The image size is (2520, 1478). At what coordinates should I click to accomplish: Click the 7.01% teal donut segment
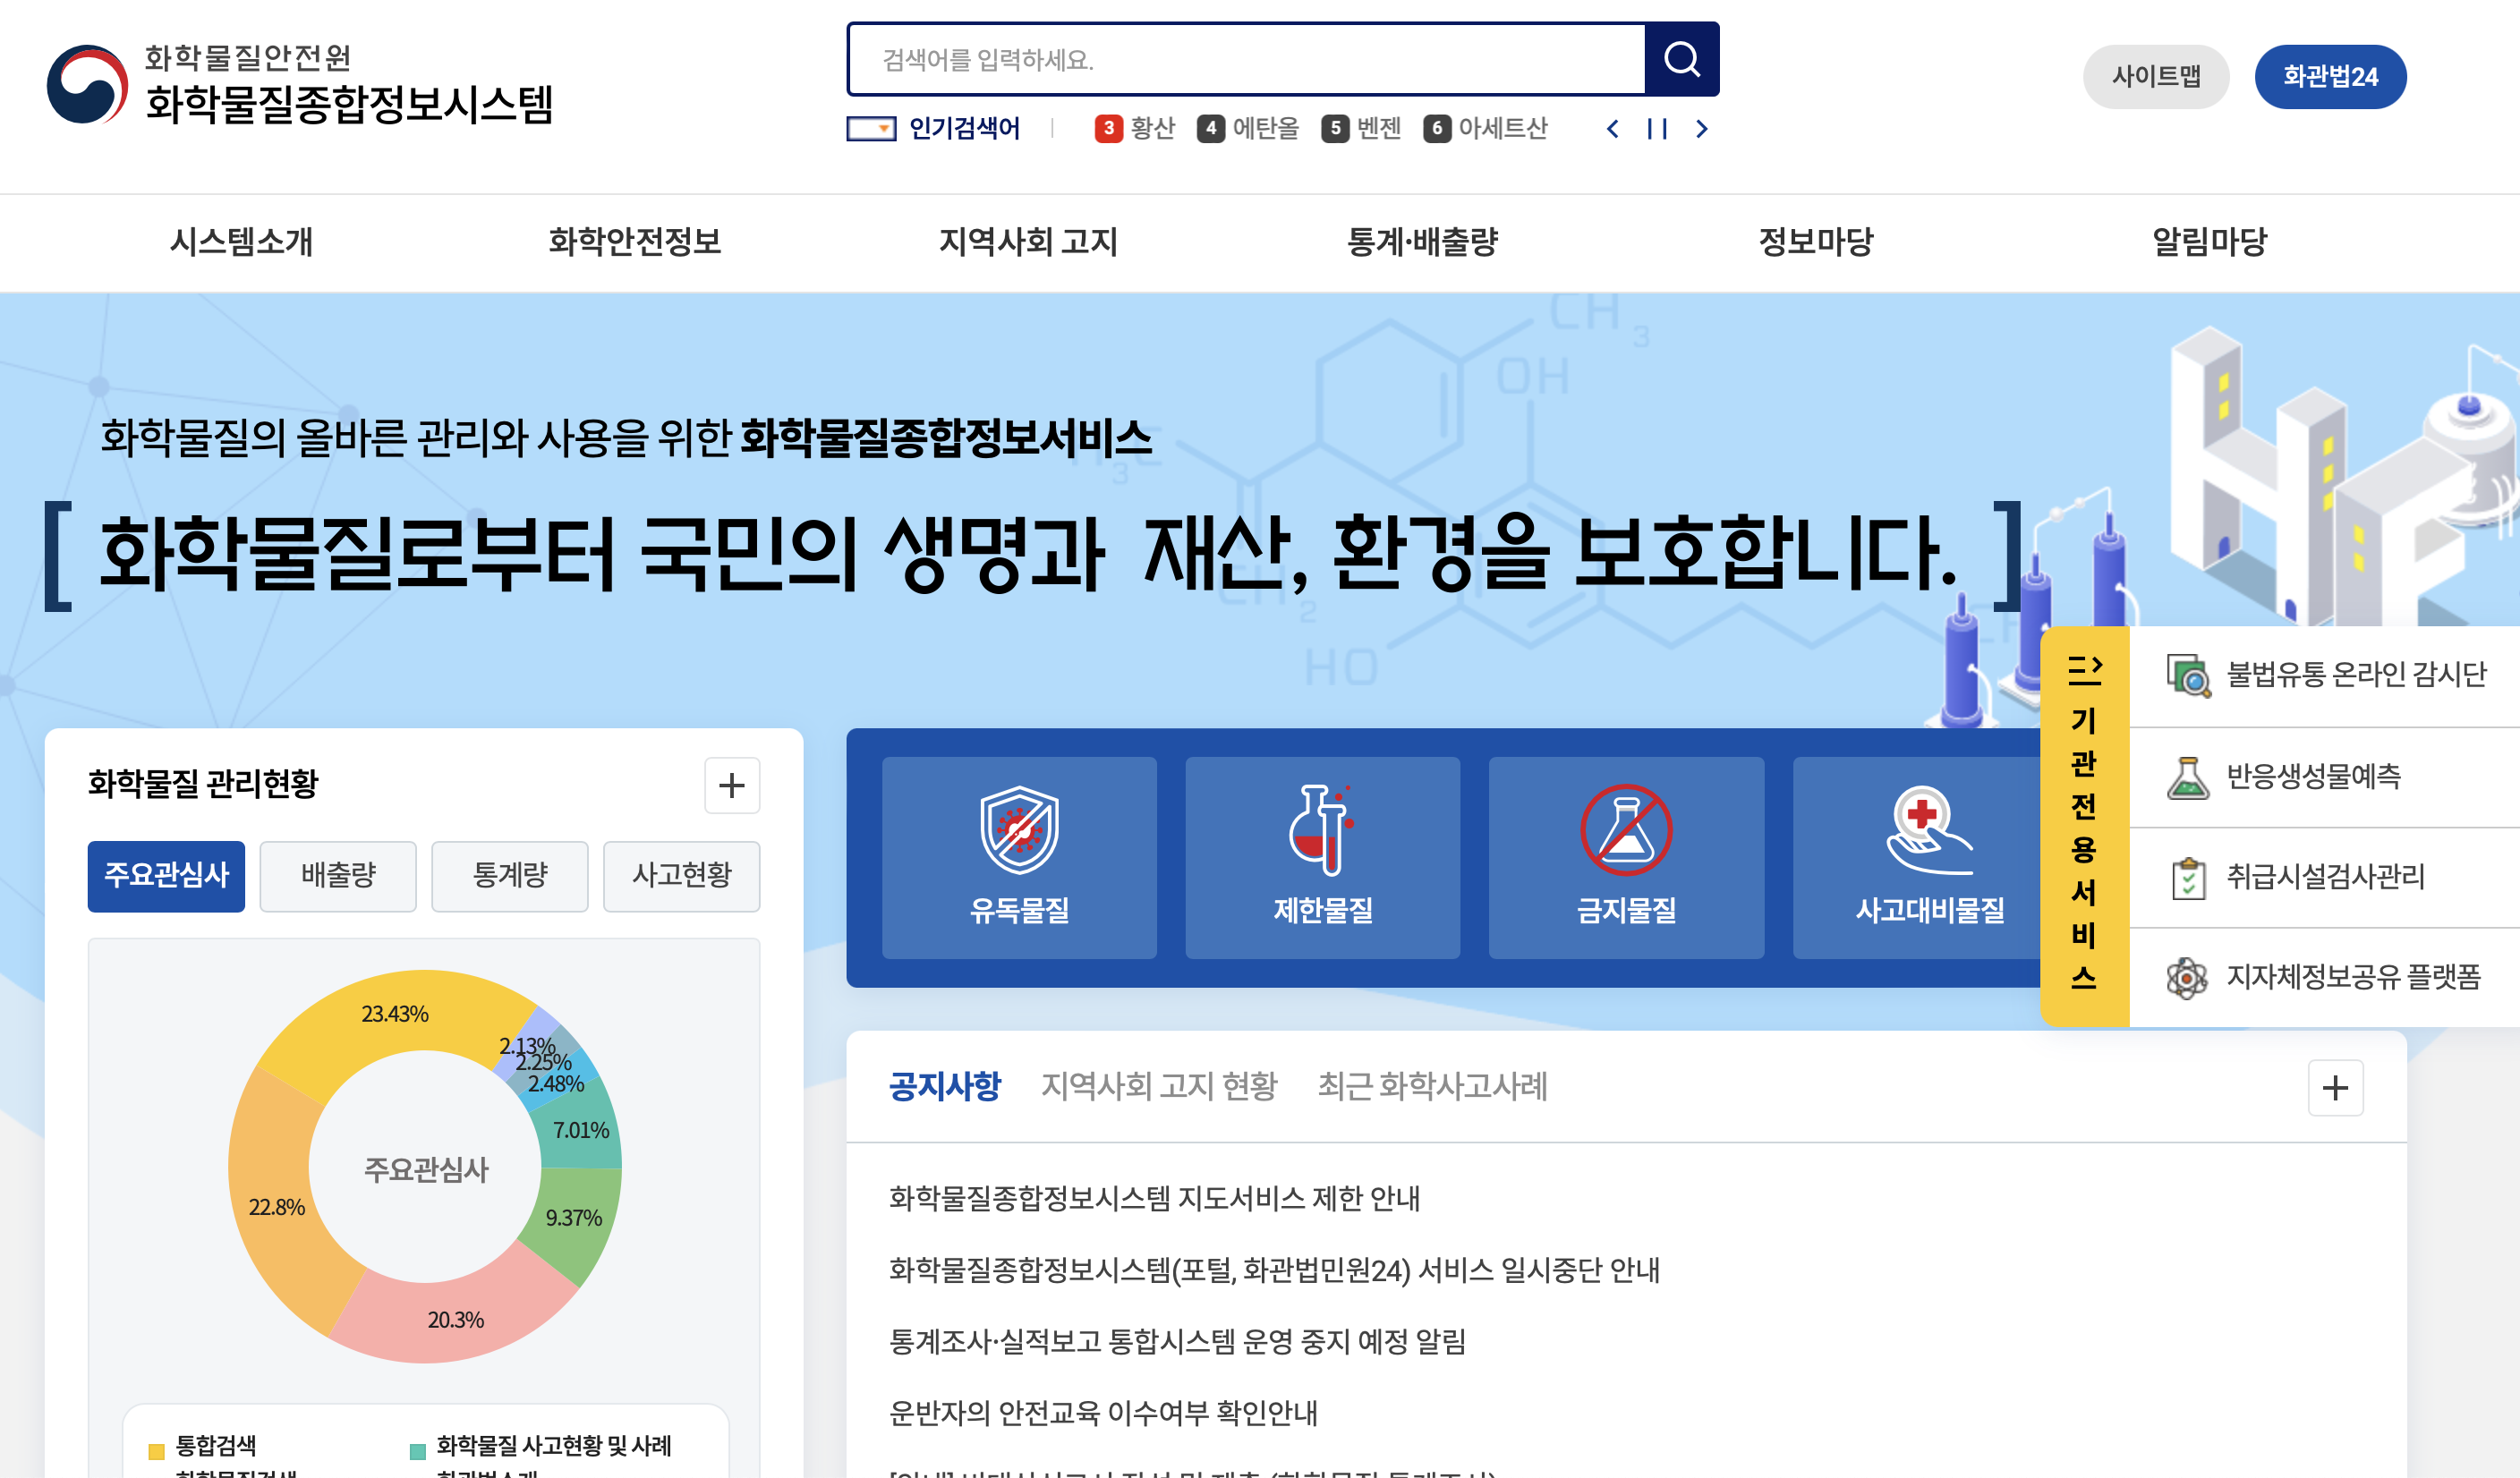583,1130
